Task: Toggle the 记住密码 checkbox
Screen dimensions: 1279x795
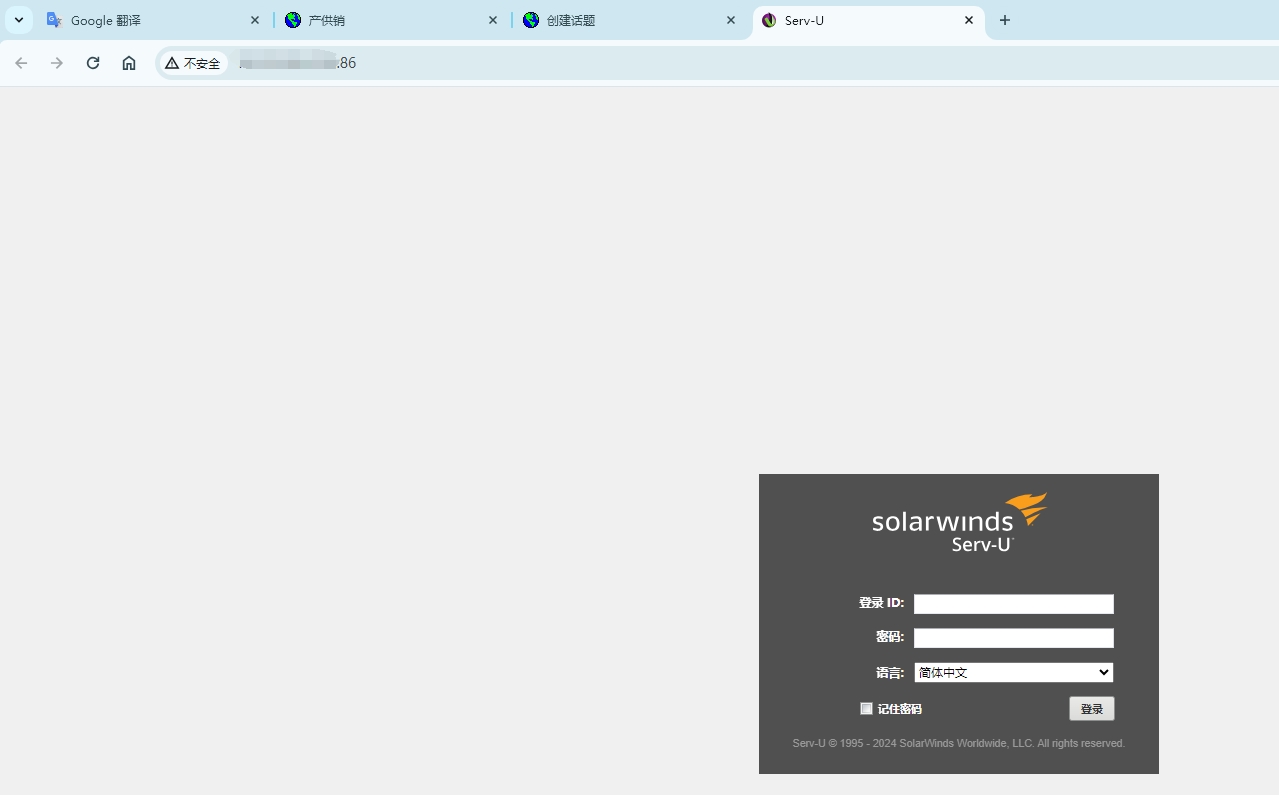Action: [x=866, y=709]
